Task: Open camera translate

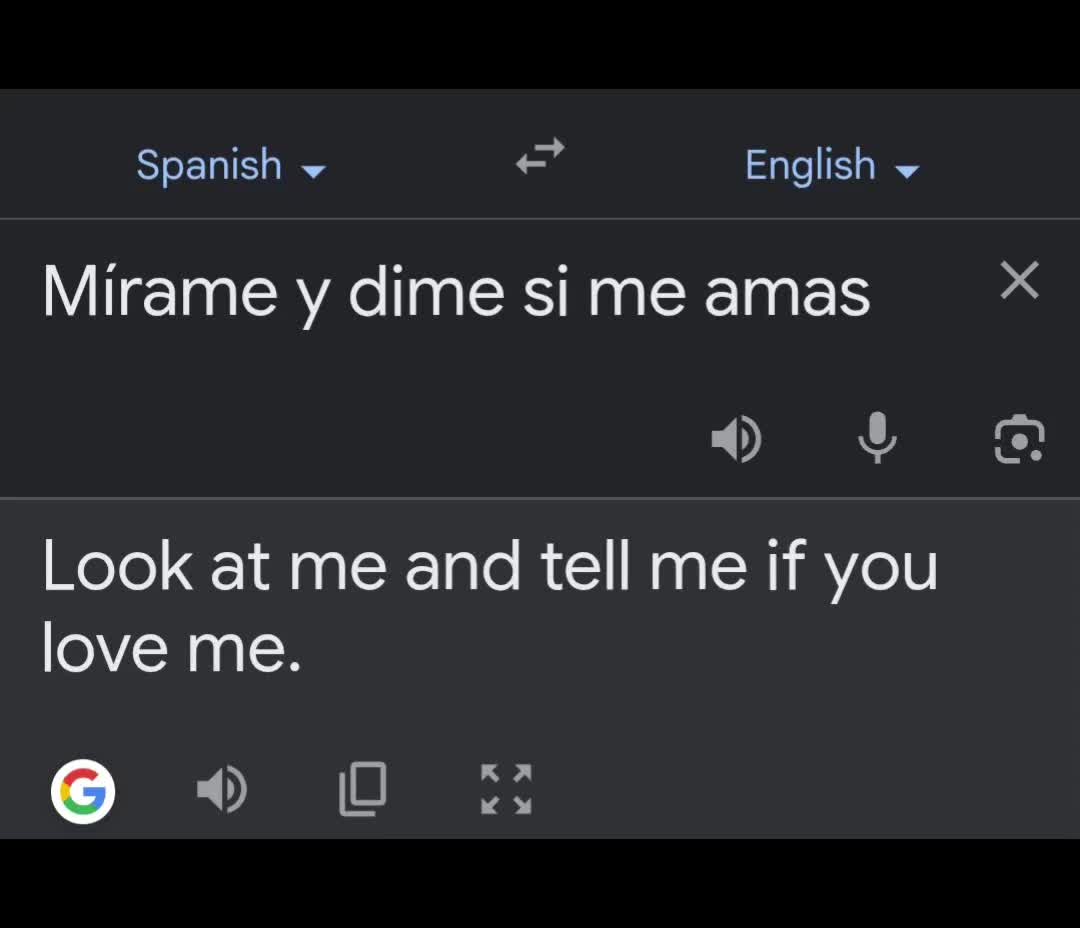Action: (1019, 439)
